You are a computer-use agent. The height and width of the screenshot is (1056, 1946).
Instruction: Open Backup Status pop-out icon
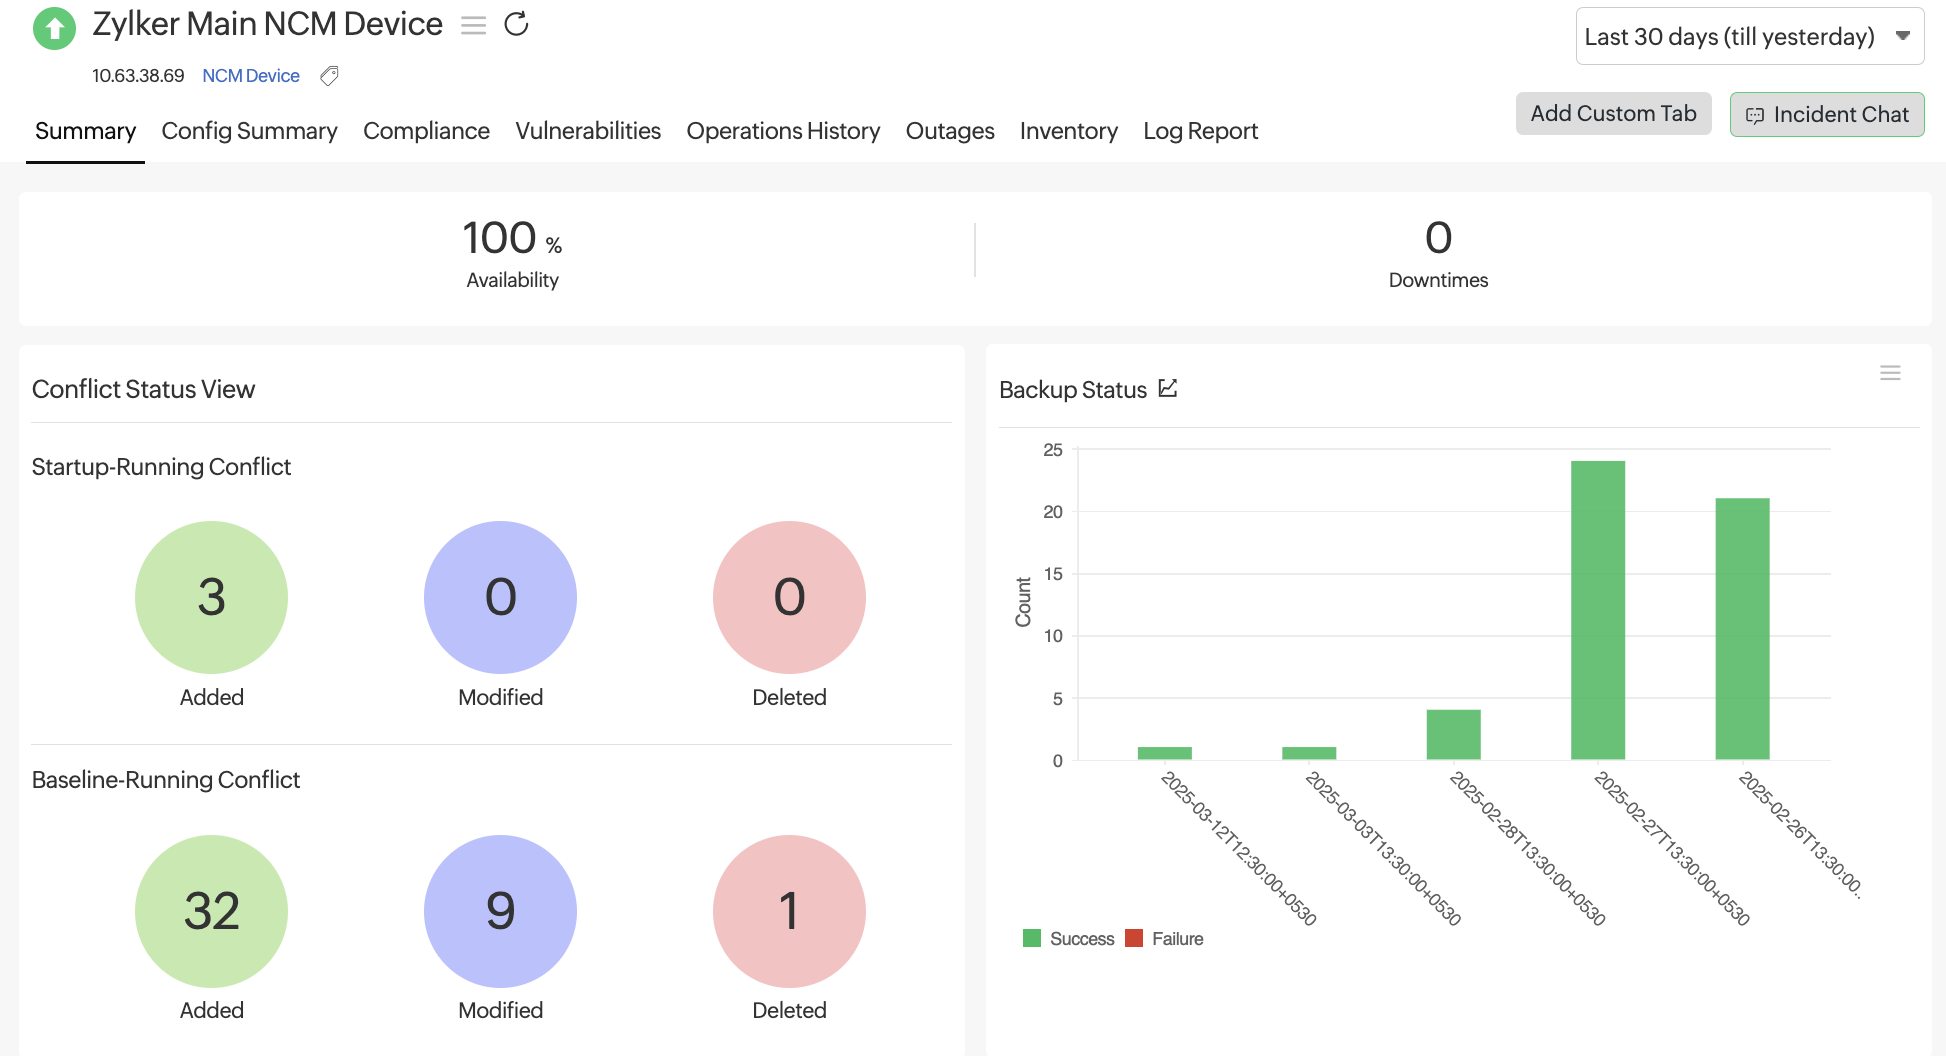pyautogui.click(x=1168, y=388)
